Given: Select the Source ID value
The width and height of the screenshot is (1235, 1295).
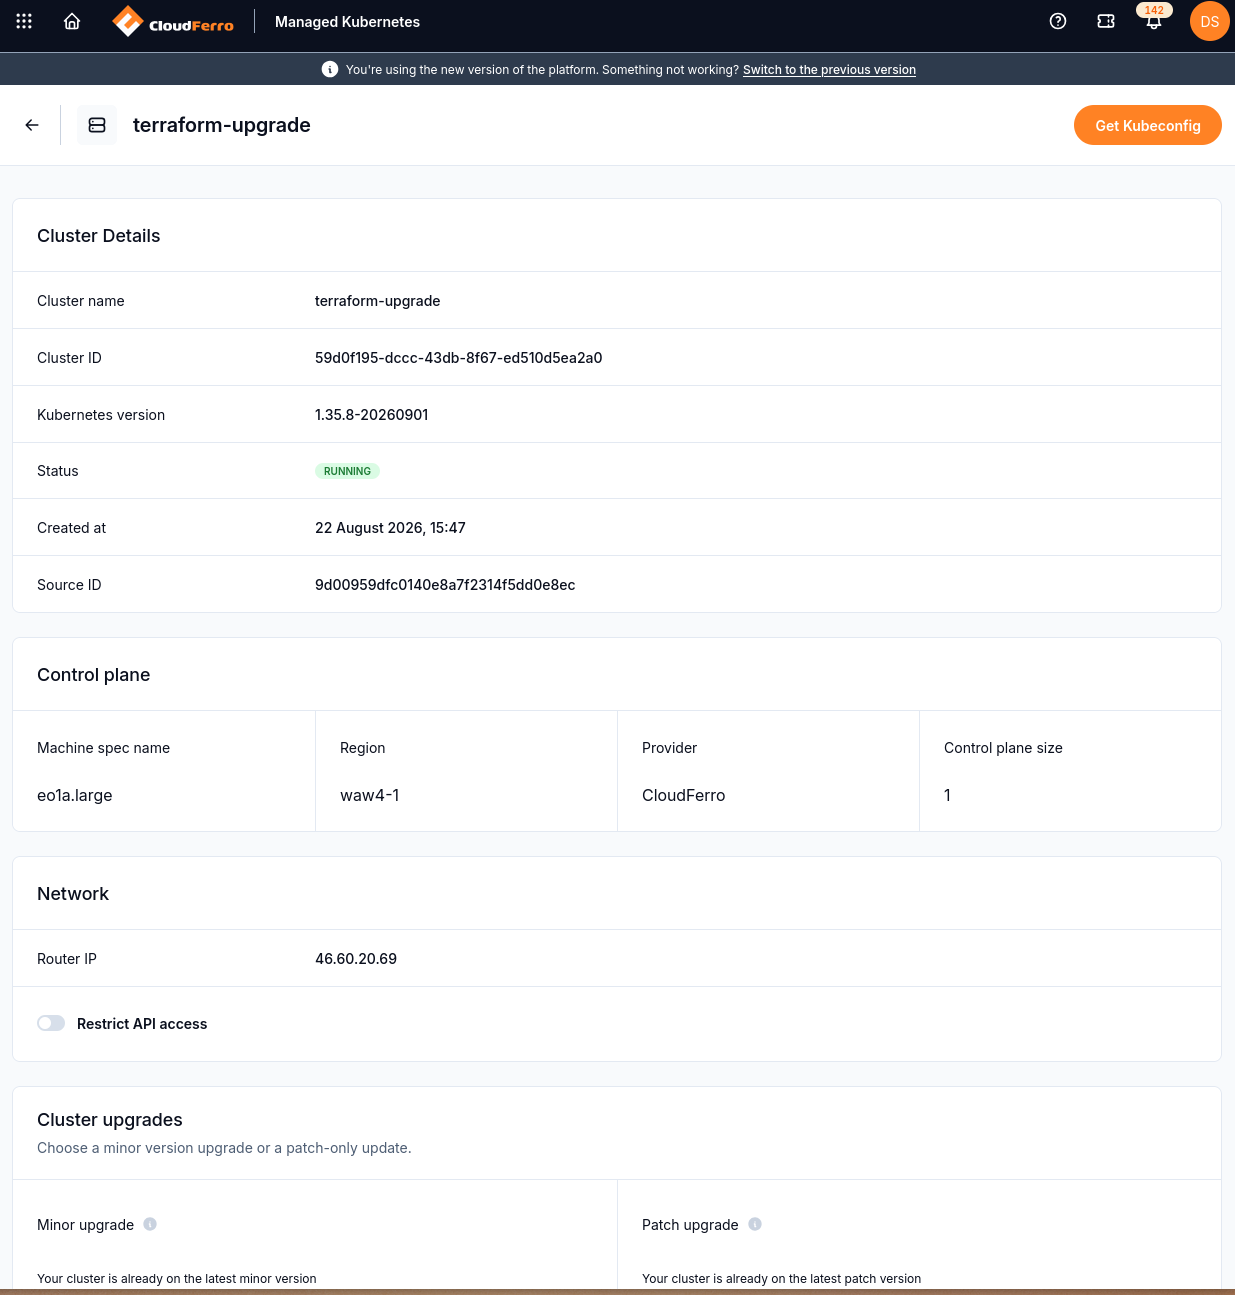Looking at the screenshot, I should [x=445, y=585].
